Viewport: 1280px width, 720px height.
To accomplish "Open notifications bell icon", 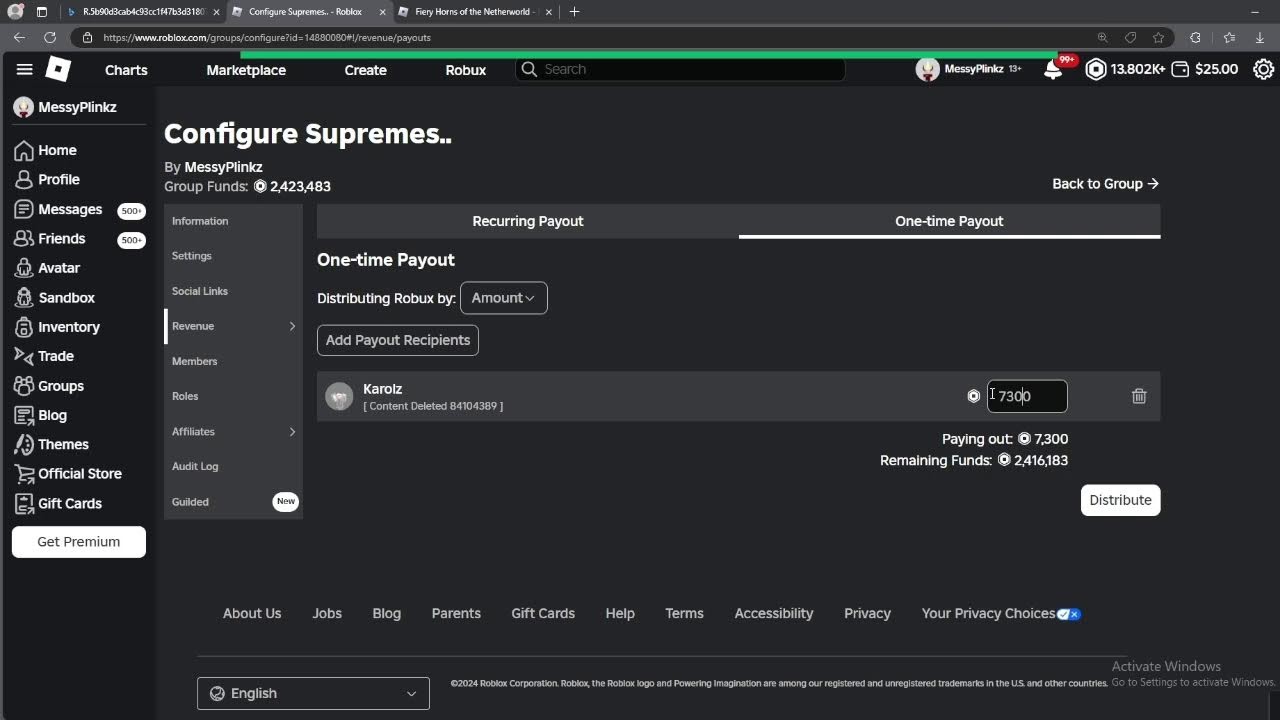I will click(1053, 69).
